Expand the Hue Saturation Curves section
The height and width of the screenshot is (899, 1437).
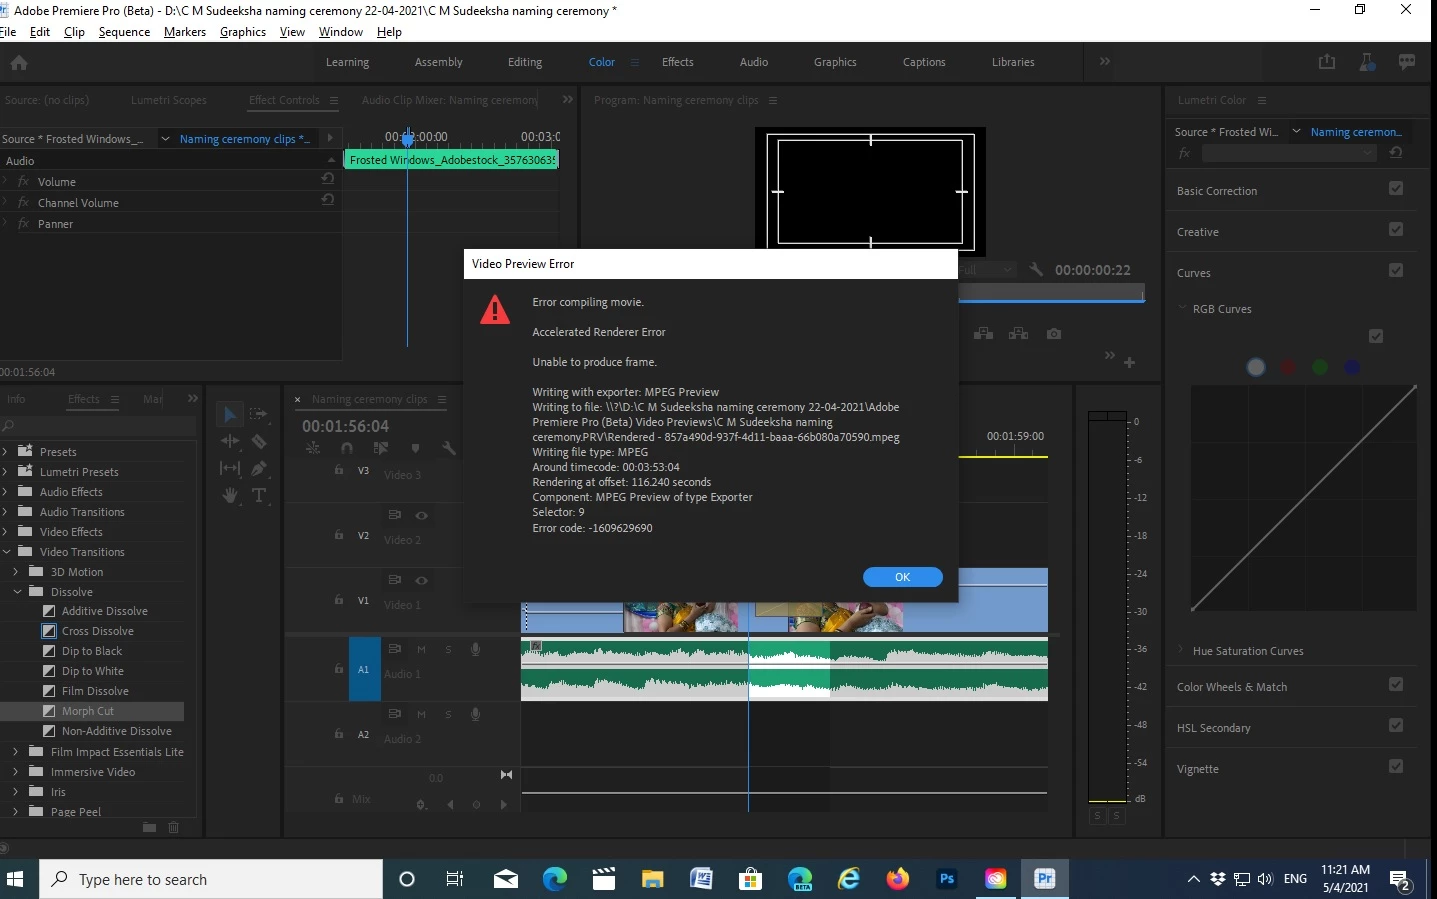(1182, 651)
